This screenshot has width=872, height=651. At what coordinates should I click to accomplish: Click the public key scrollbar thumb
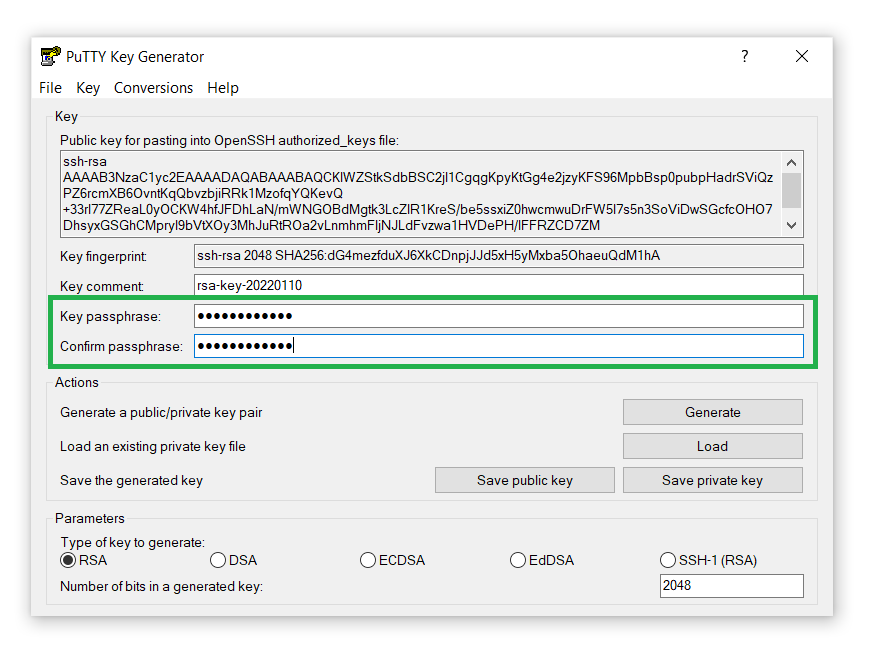tap(791, 190)
